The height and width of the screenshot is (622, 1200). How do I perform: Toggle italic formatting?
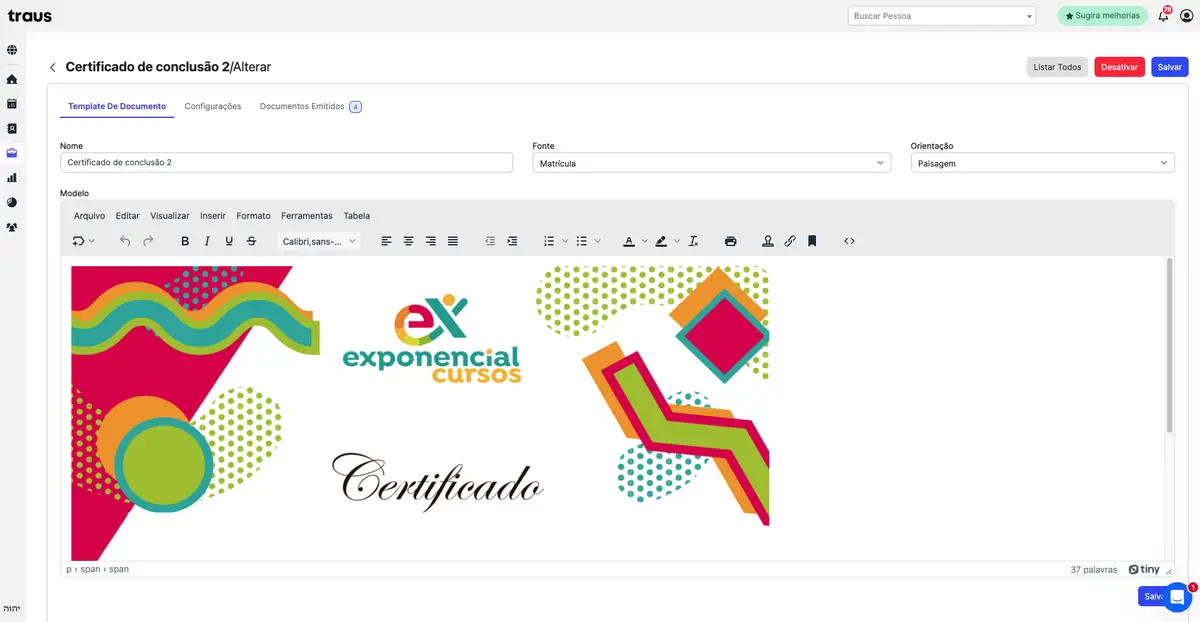tap(207, 241)
